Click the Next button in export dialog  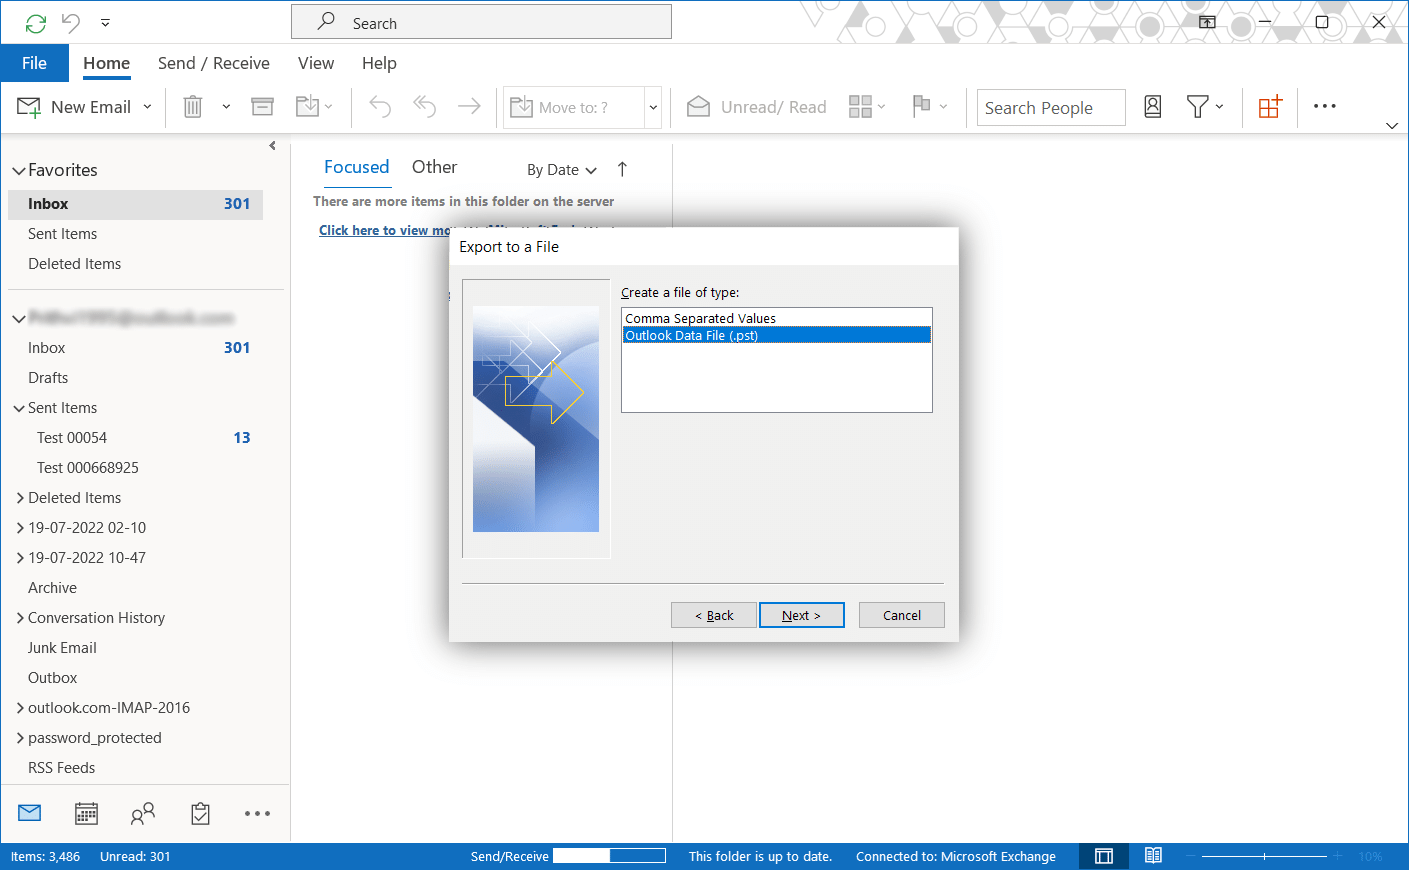[801, 615]
